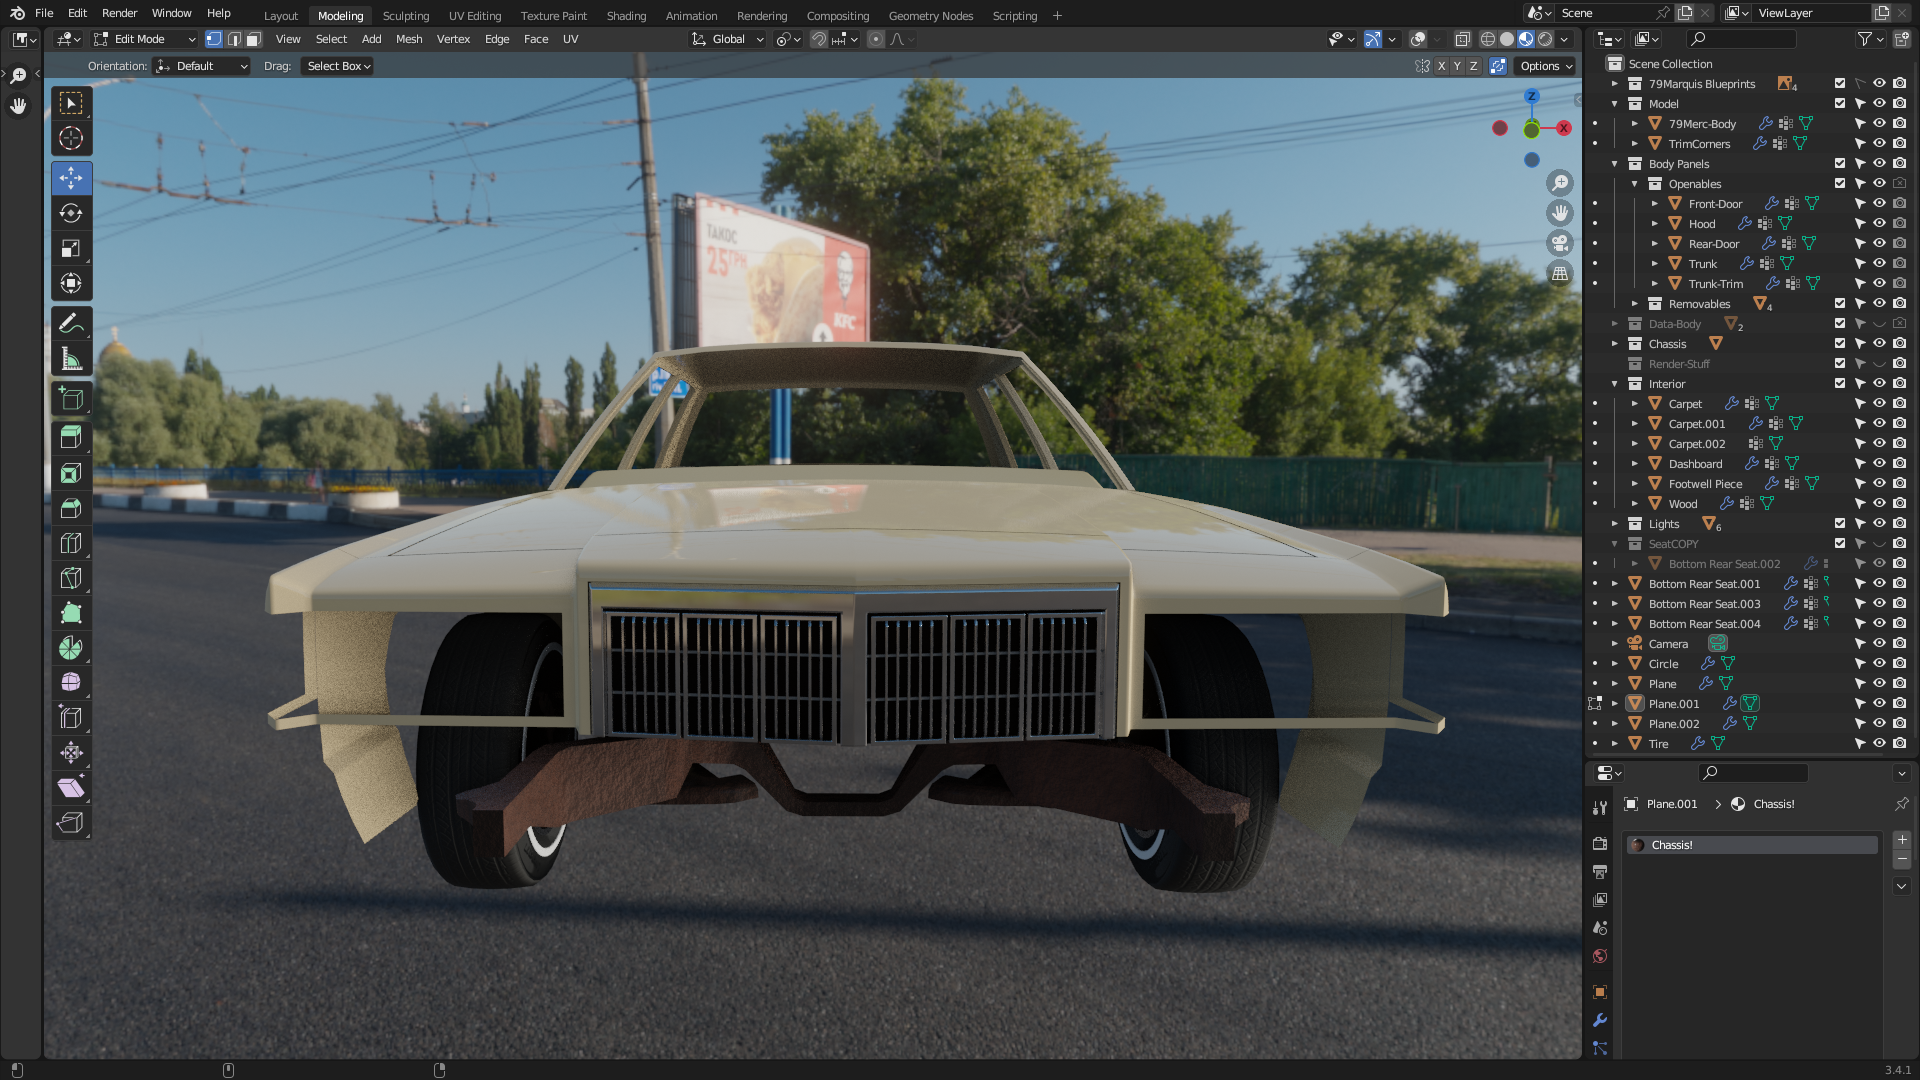Select the Measure tool
1920x1080 pixels.
point(71,359)
